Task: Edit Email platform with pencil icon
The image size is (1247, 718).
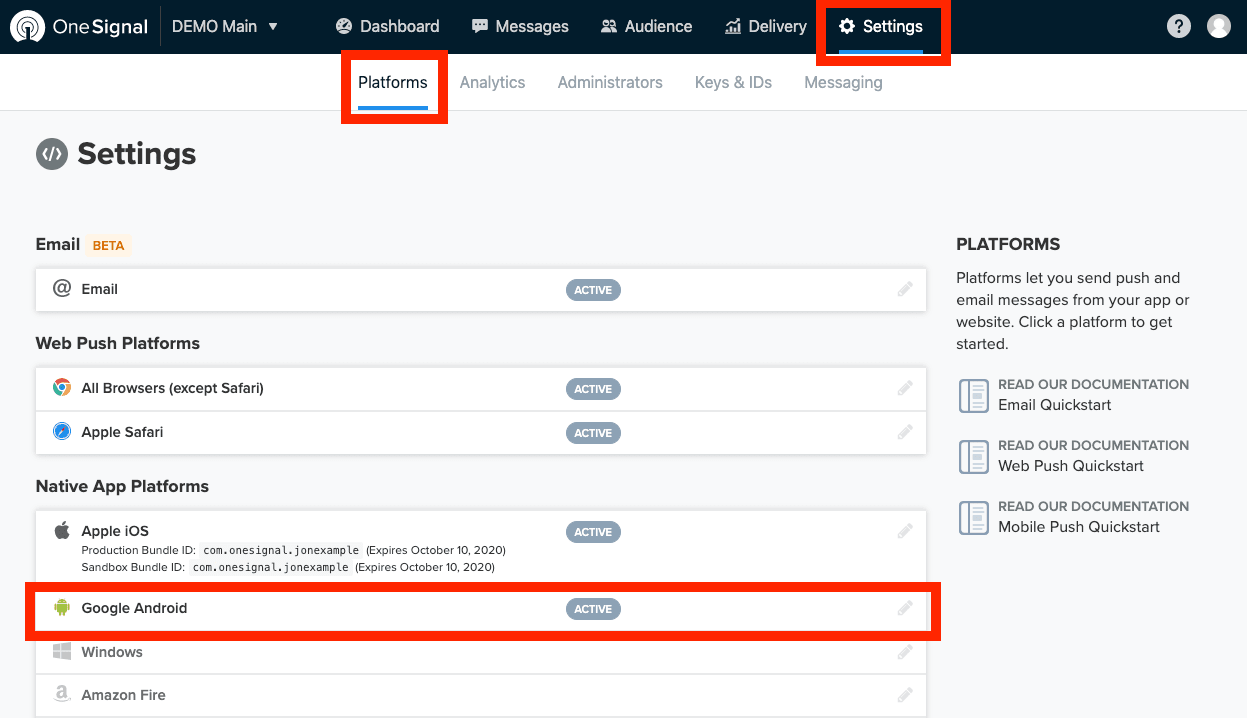Action: 905,289
